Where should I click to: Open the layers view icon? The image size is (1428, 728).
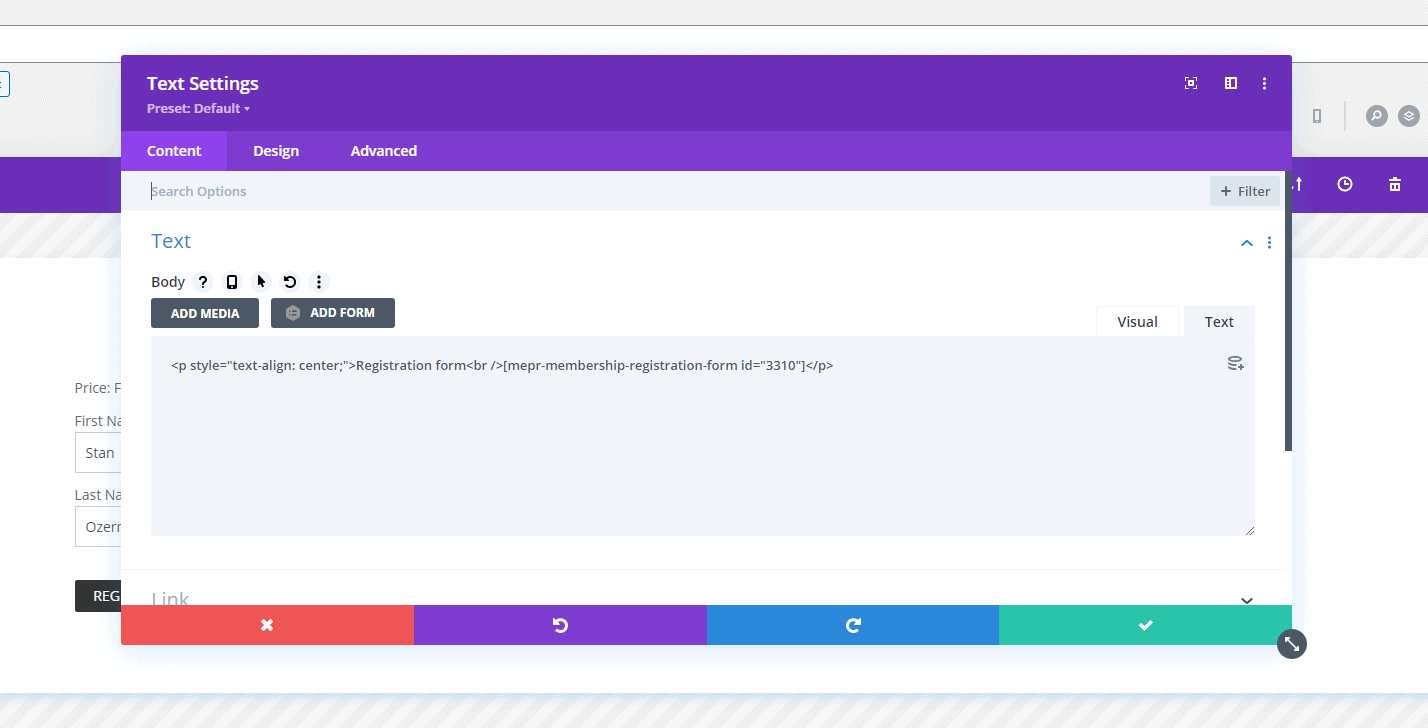tap(1409, 116)
